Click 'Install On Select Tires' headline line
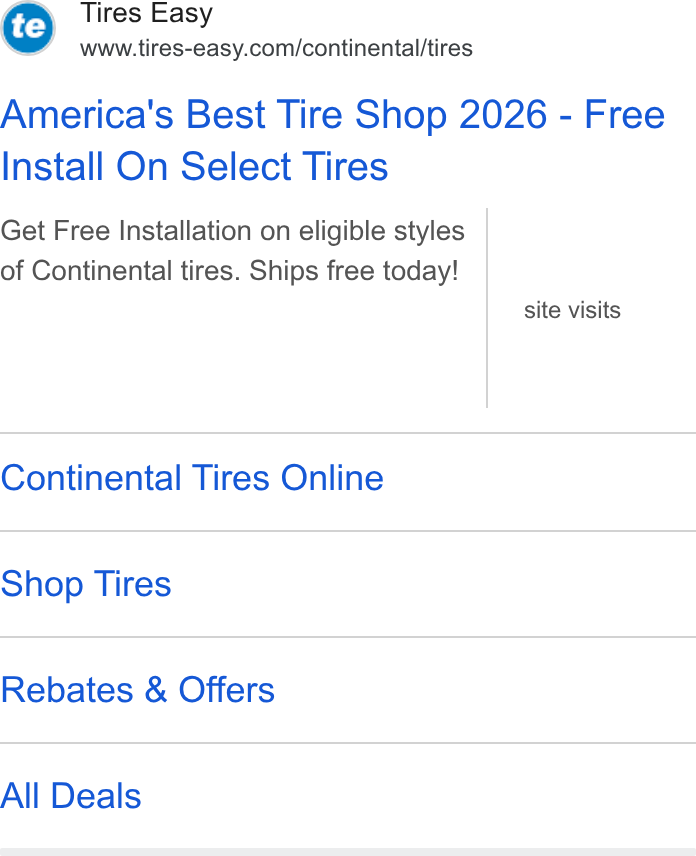This screenshot has width=696, height=856. point(194,167)
